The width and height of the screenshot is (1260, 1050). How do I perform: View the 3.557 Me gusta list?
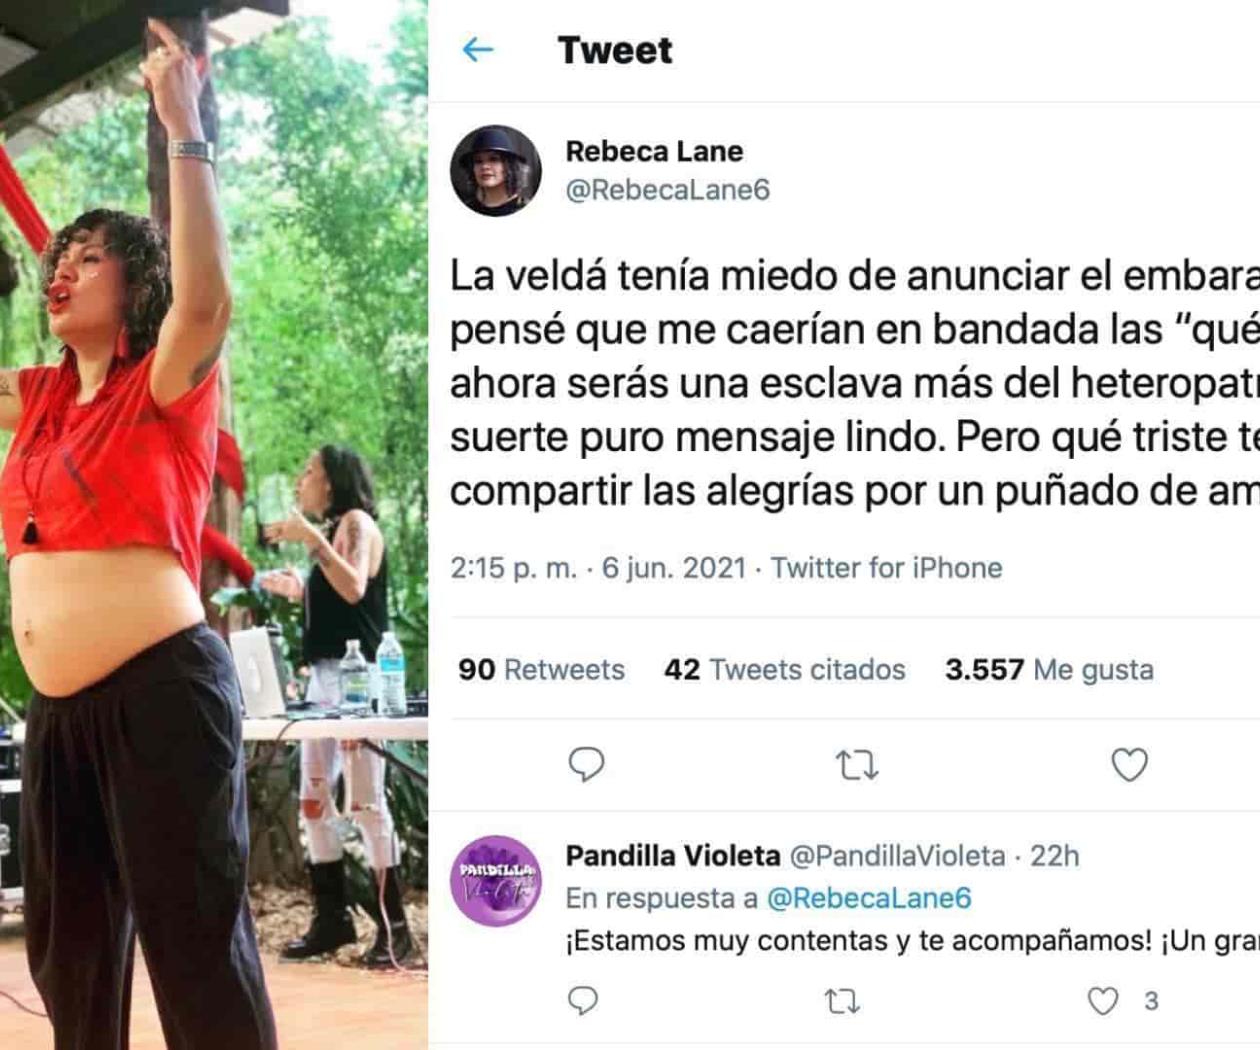1049,669
